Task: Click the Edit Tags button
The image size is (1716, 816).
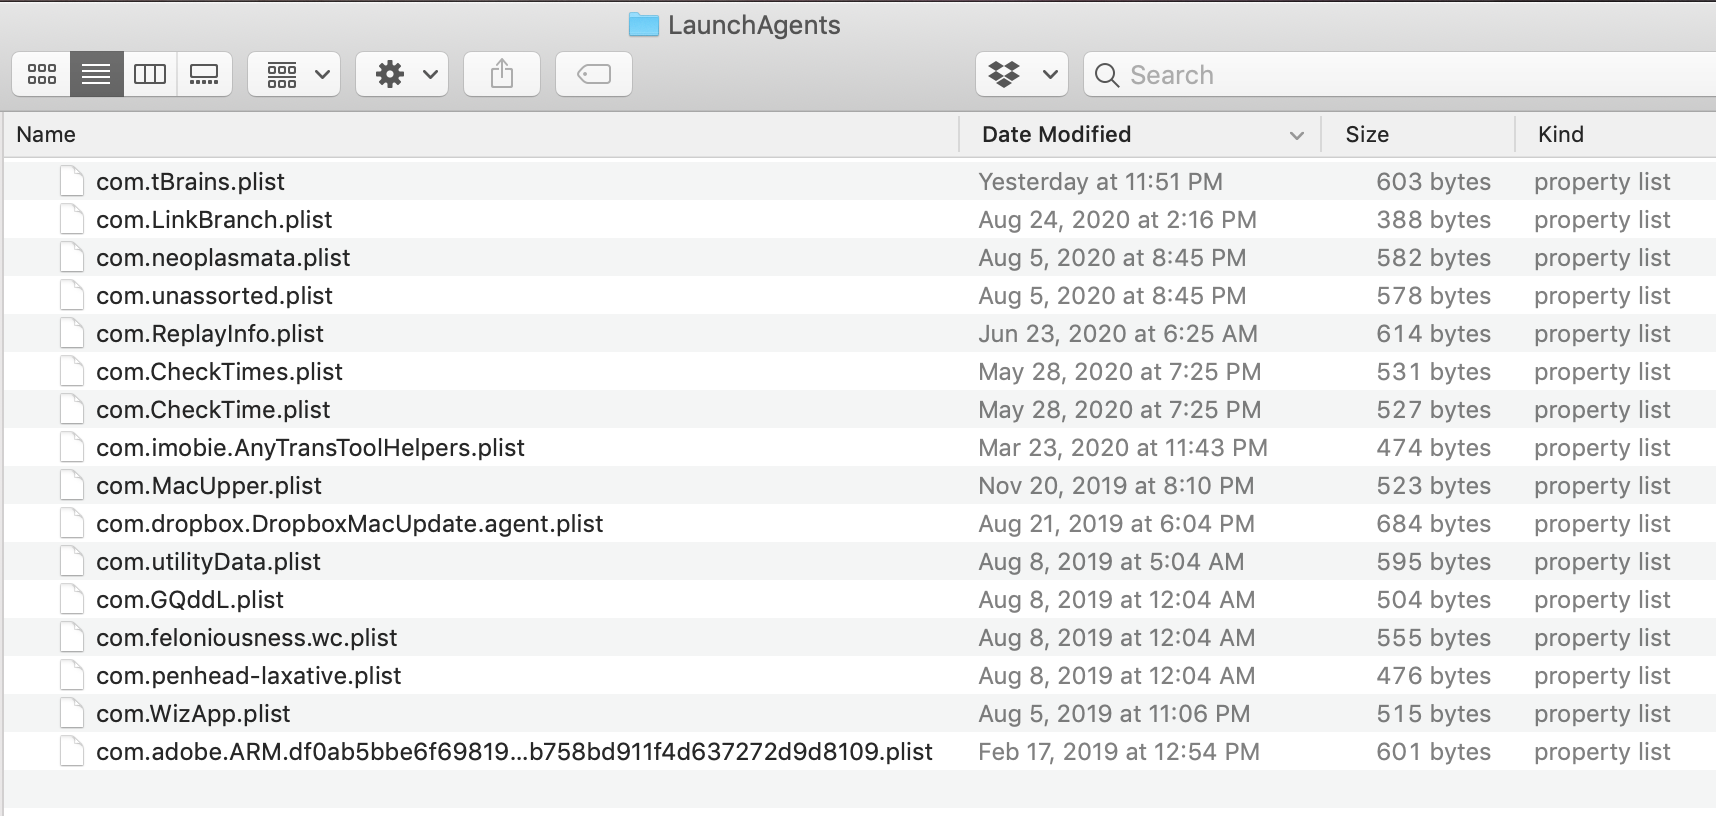Action: point(594,74)
